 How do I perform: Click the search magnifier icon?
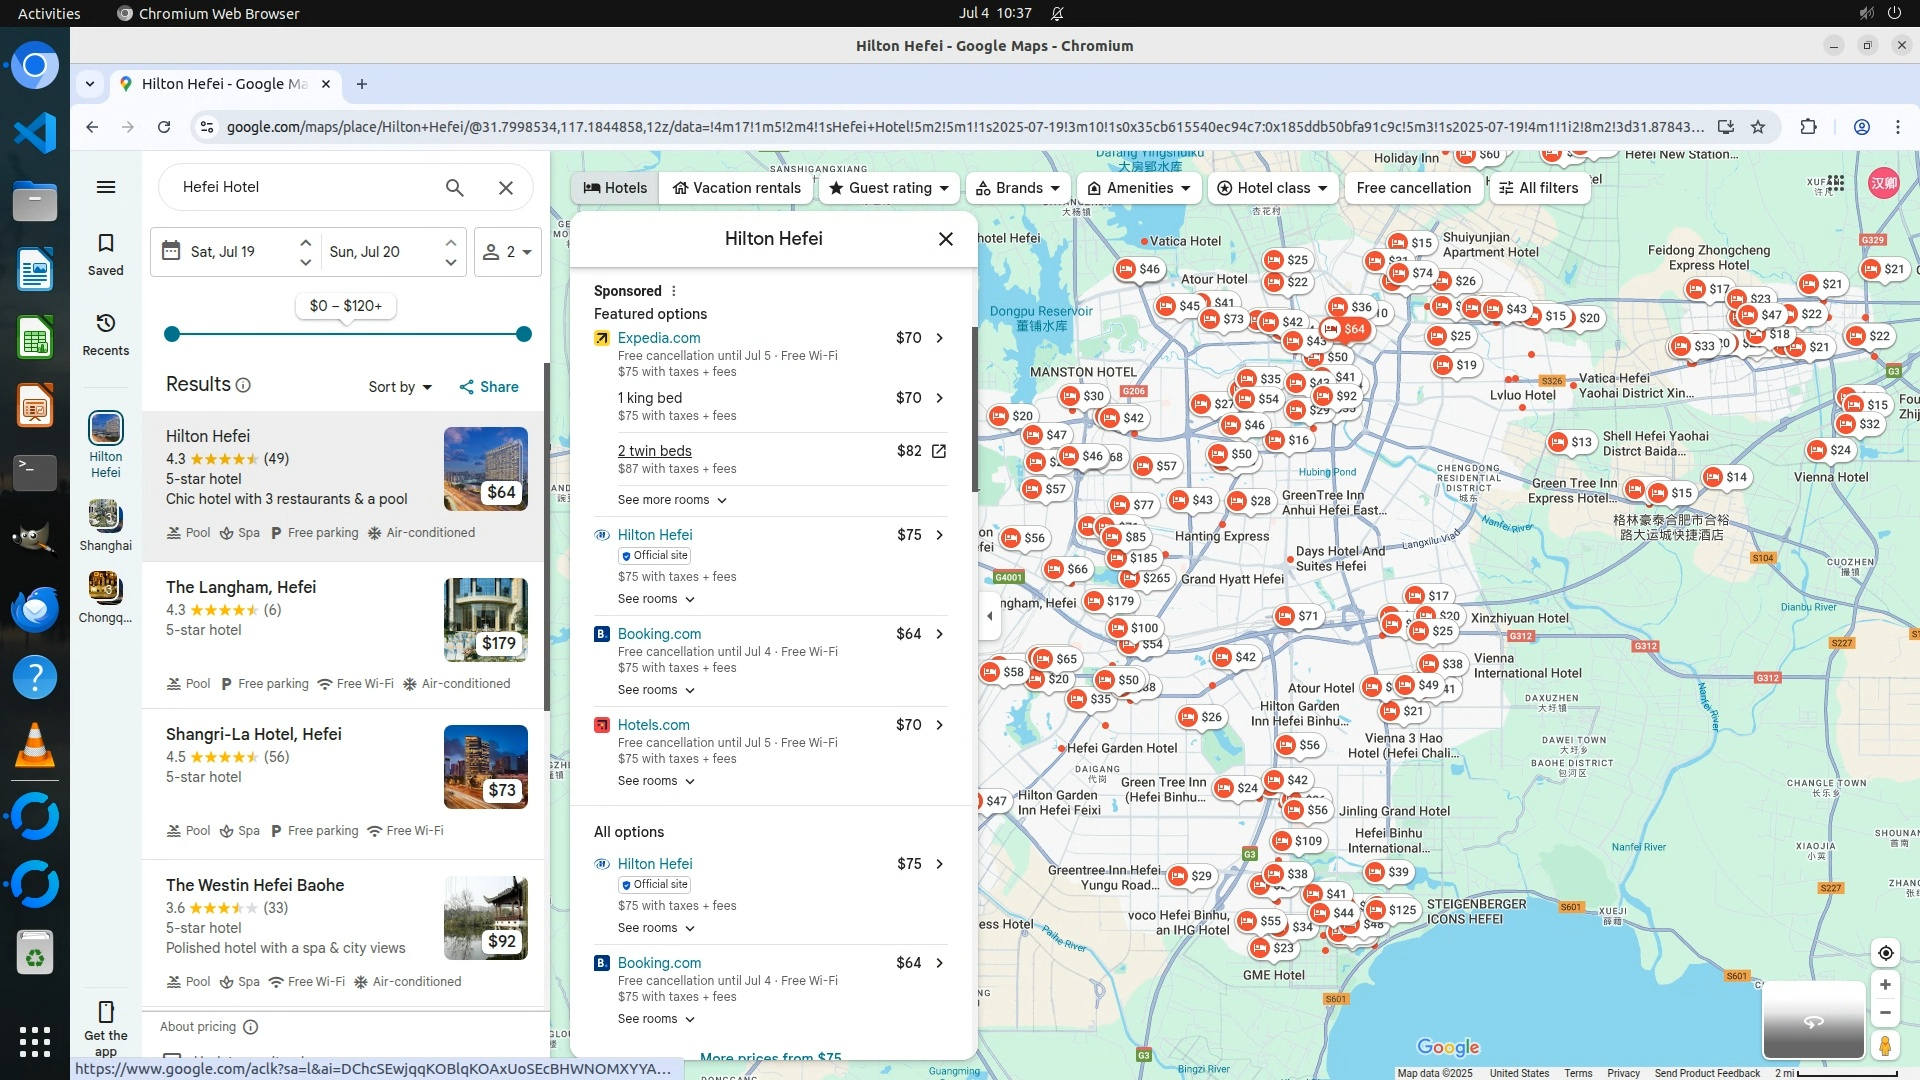pos(454,188)
